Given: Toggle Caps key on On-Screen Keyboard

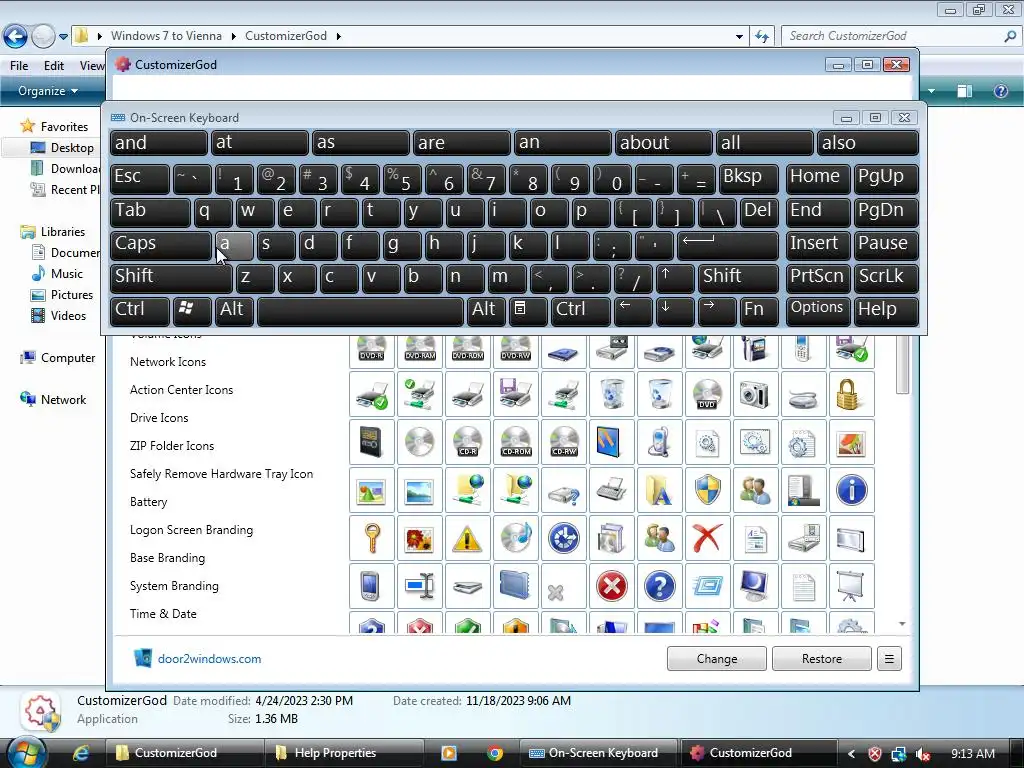Looking at the screenshot, I should [161, 245].
